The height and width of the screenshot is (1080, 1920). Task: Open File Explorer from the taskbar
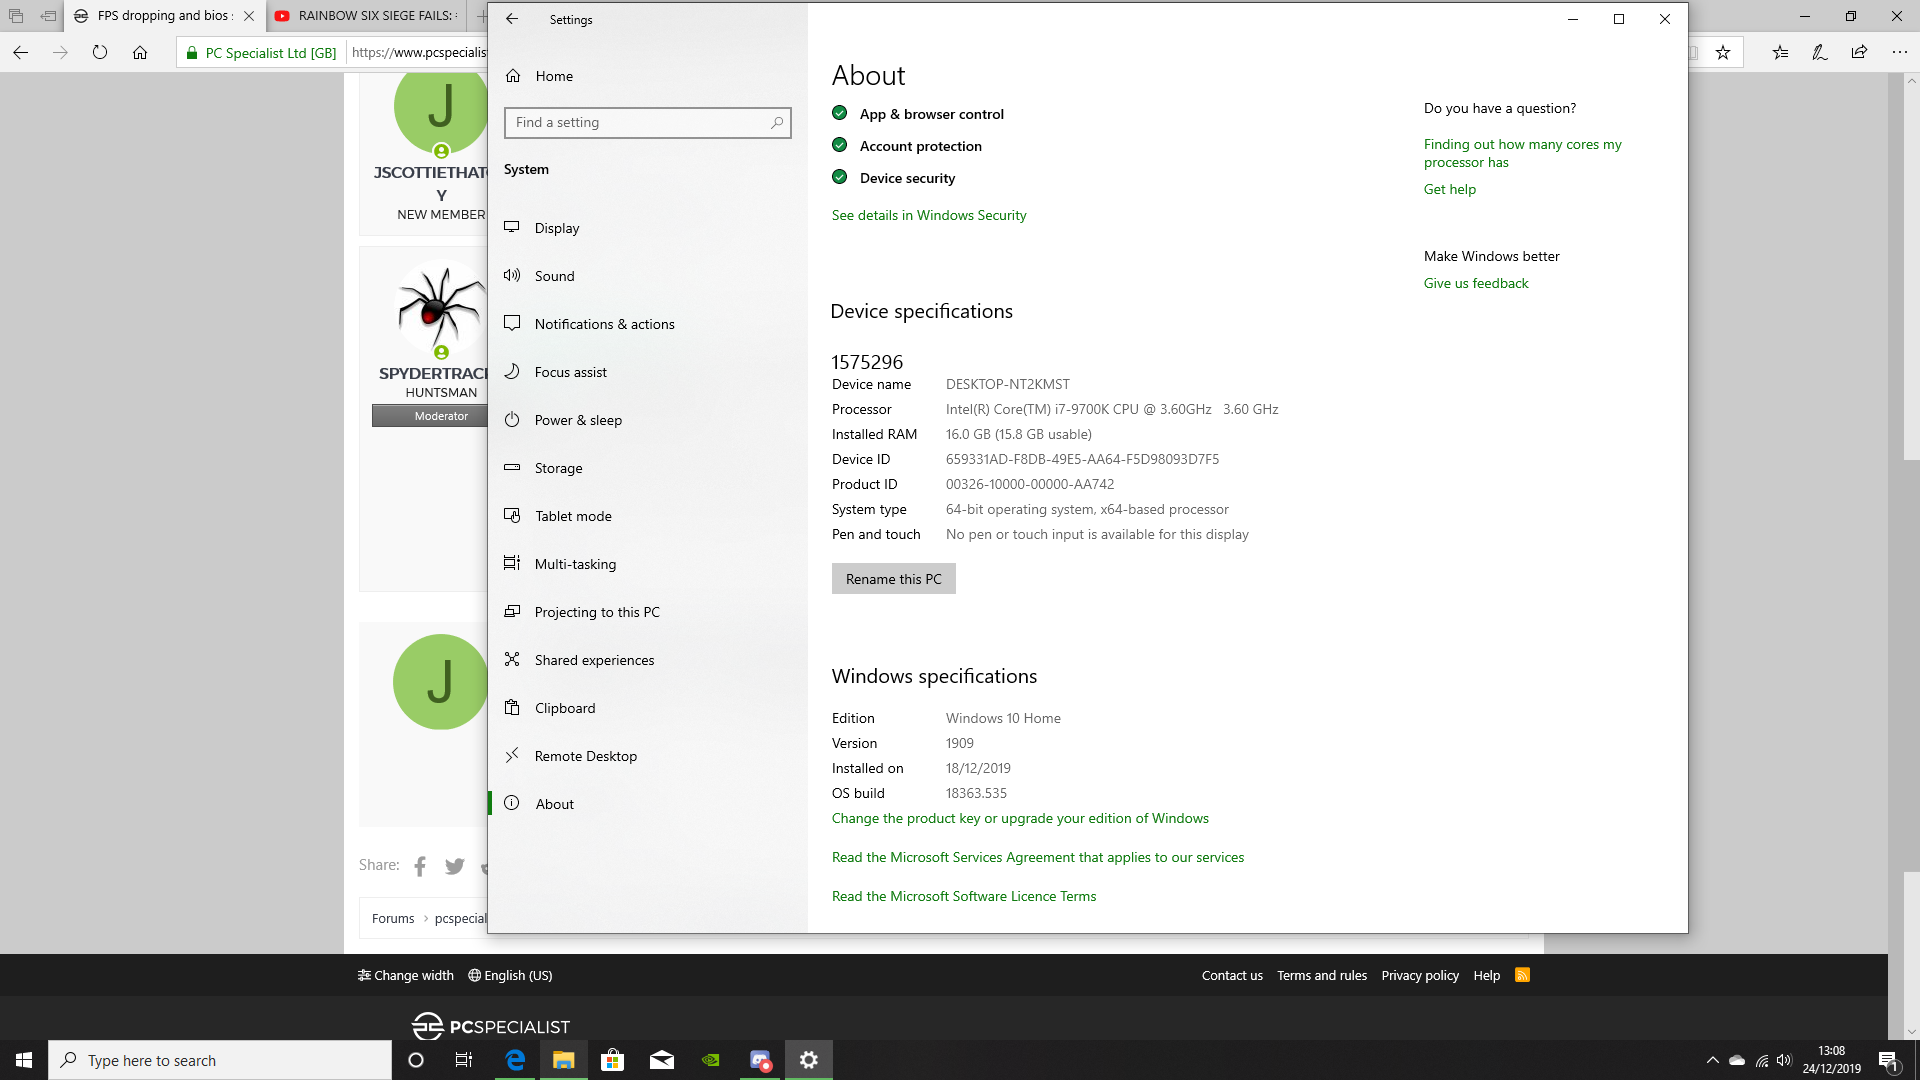[564, 1060]
